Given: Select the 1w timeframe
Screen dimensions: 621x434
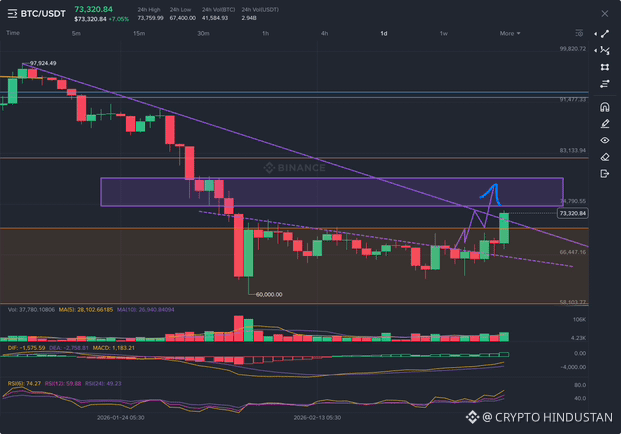Looking at the screenshot, I should pyautogui.click(x=444, y=33).
